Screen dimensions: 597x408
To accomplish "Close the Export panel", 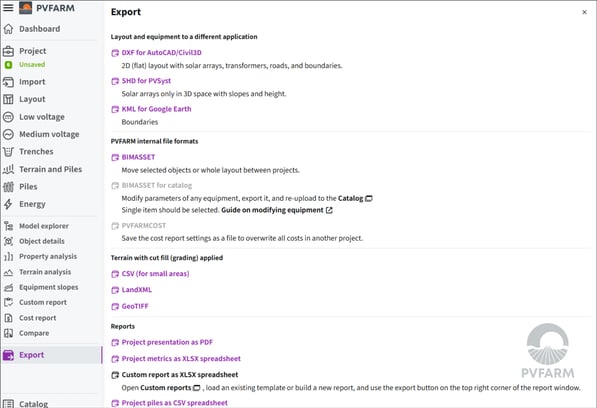I will point(584,12).
